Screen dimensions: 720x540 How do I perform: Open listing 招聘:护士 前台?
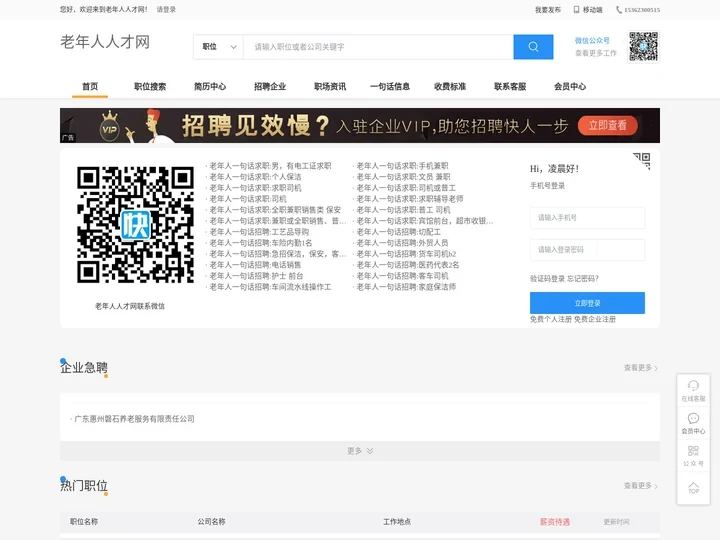coord(256,276)
